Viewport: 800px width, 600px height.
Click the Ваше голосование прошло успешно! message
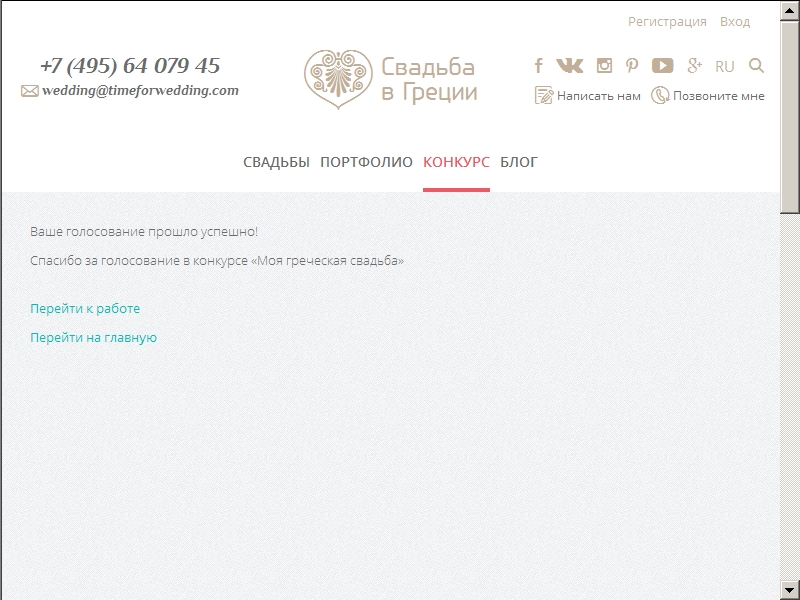[144, 232]
